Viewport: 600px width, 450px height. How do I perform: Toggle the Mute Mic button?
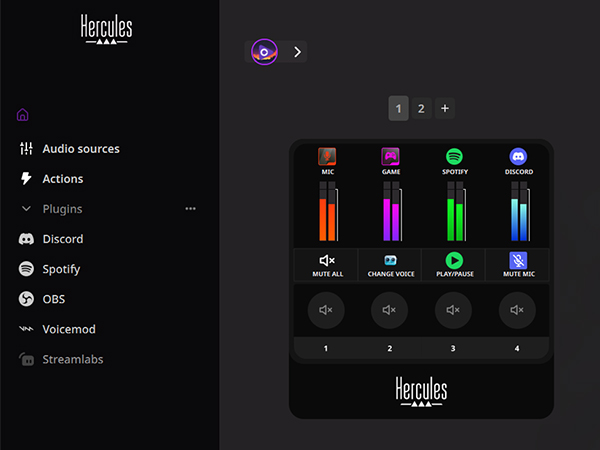click(518, 264)
